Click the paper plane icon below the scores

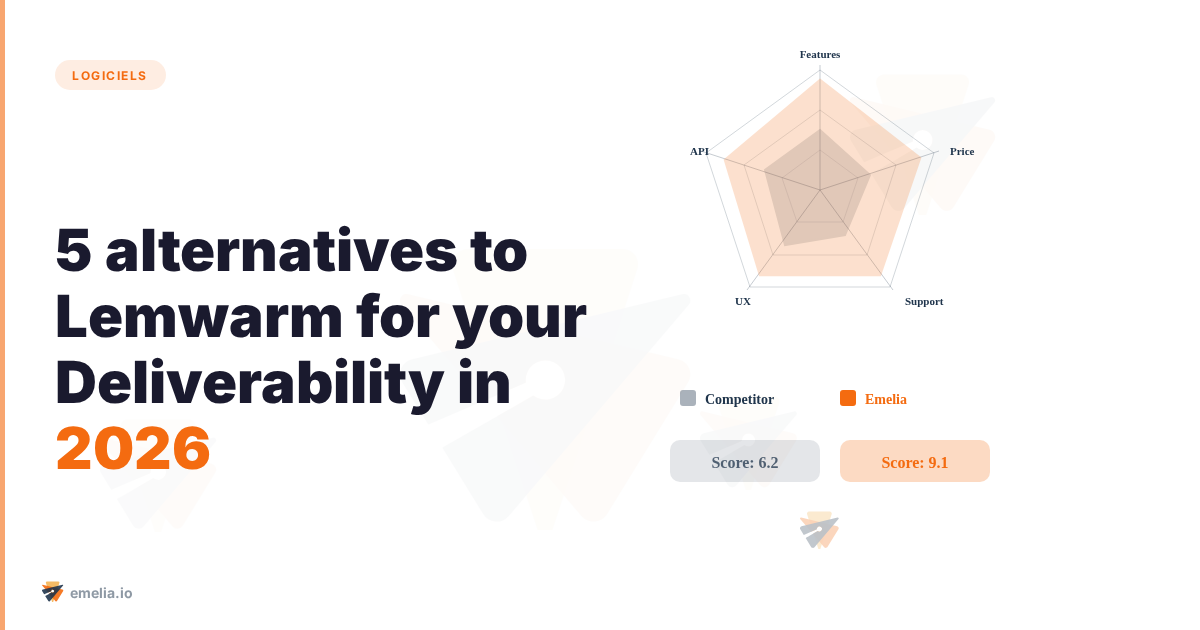(x=819, y=530)
